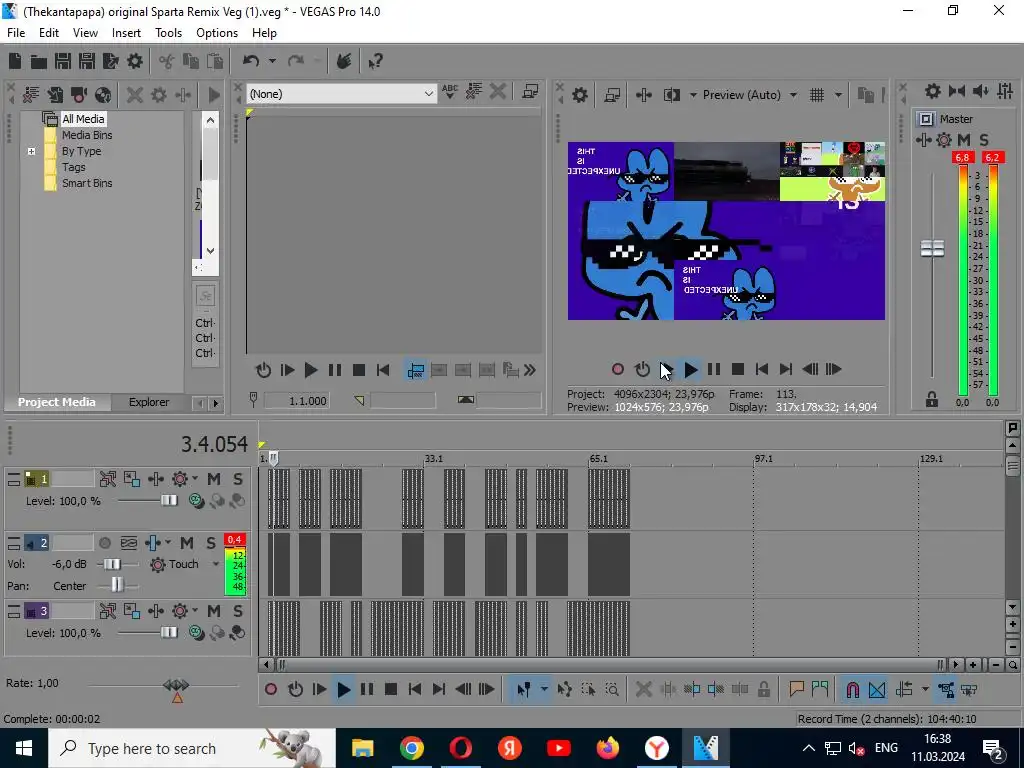Viewport: 1024px width, 768px height.
Task: Open the split screen view dropdown arrow
Action: [x=693, y=95]
